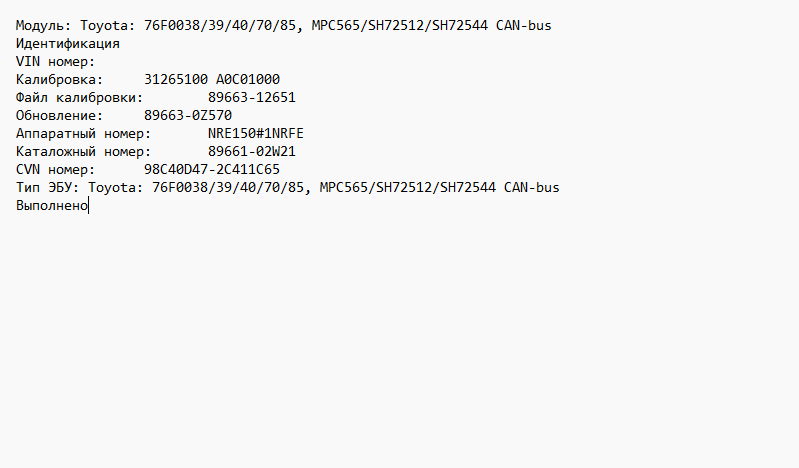Click catalog number 89661-02W21
This screenshot has height=468, width=799.
point(252,151)
